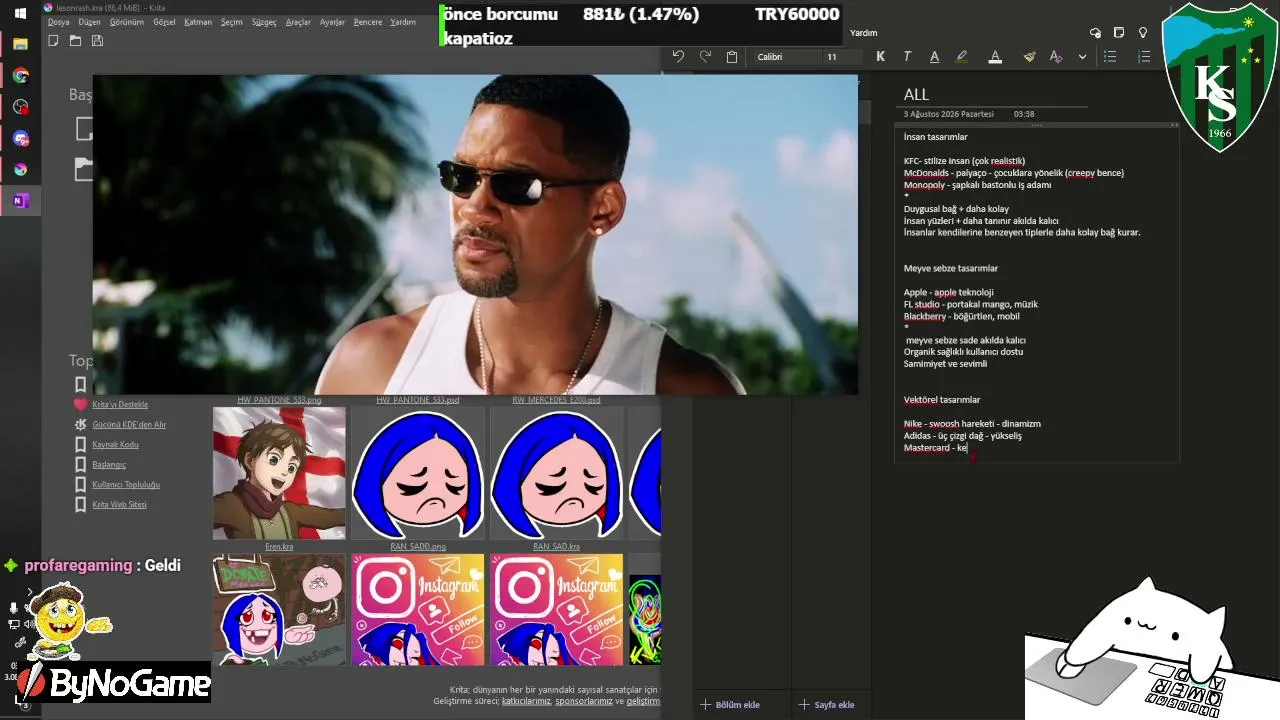The image size is (1280, 720).
Task: Insert a numbered list in OneNote
Action: (1144, 57)
